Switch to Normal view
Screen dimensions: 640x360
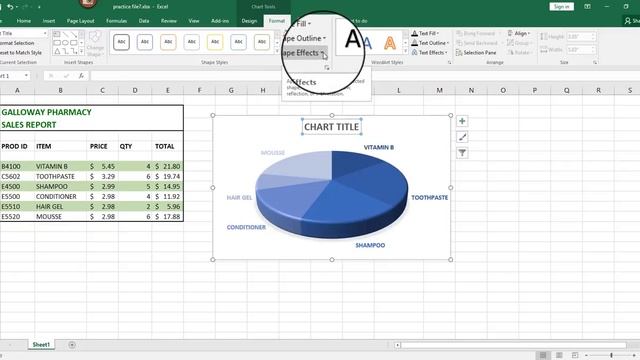point(543,356)
